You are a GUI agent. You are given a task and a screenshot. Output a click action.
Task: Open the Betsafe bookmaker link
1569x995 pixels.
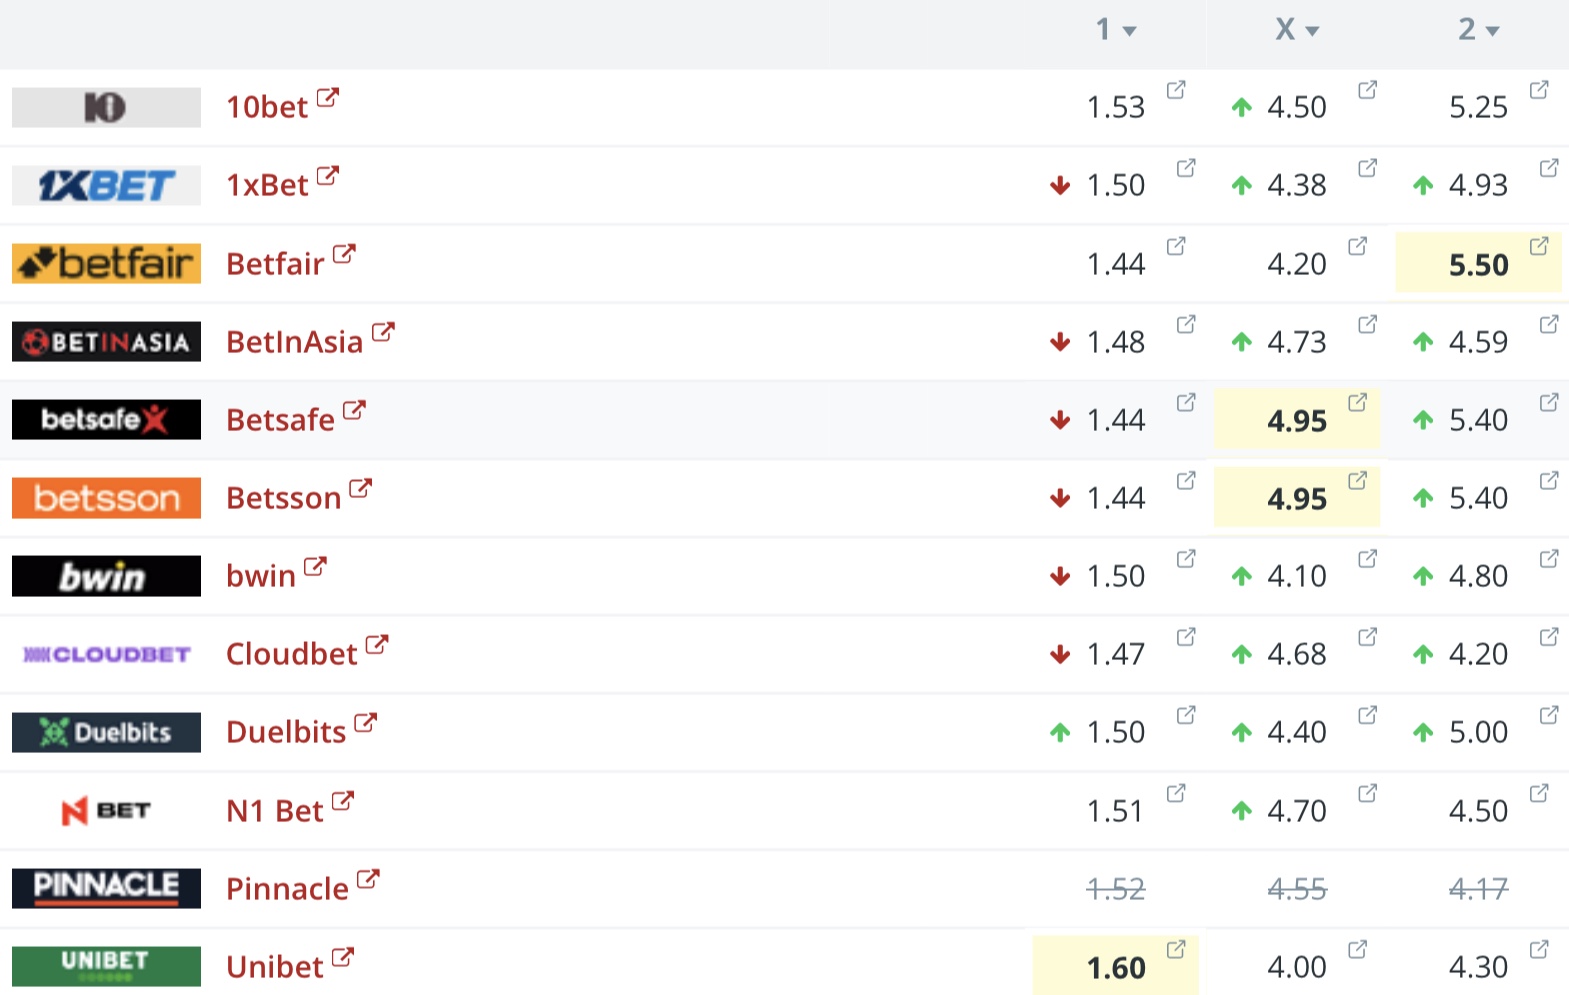(280, 420)
